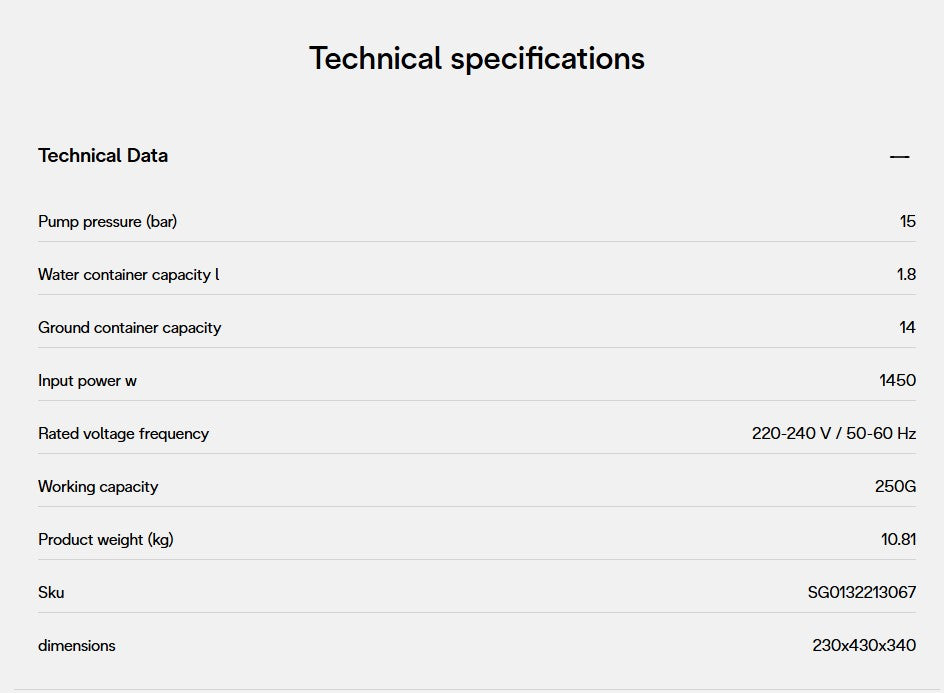Collapse the Technical Data section minus icon
The width and height of the screenshot is (944, 693).
899,157
